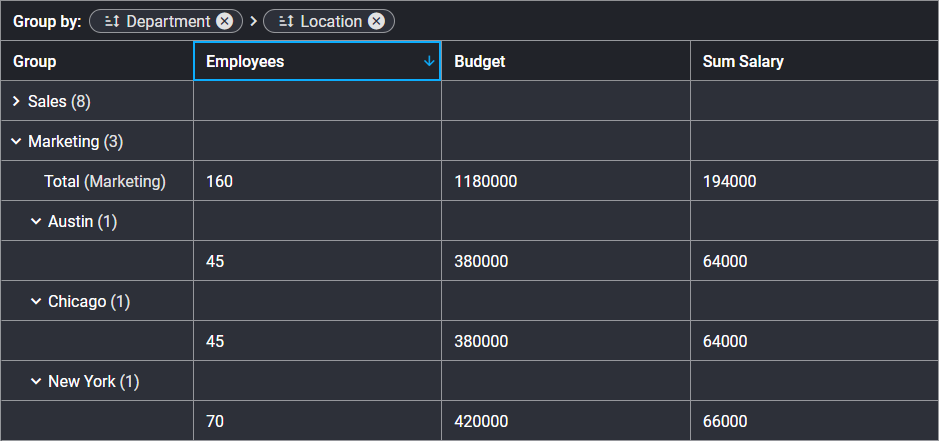Select Chicago's 64000 salary cell
This screenshot has width=939, height=441.
point(814,341)
